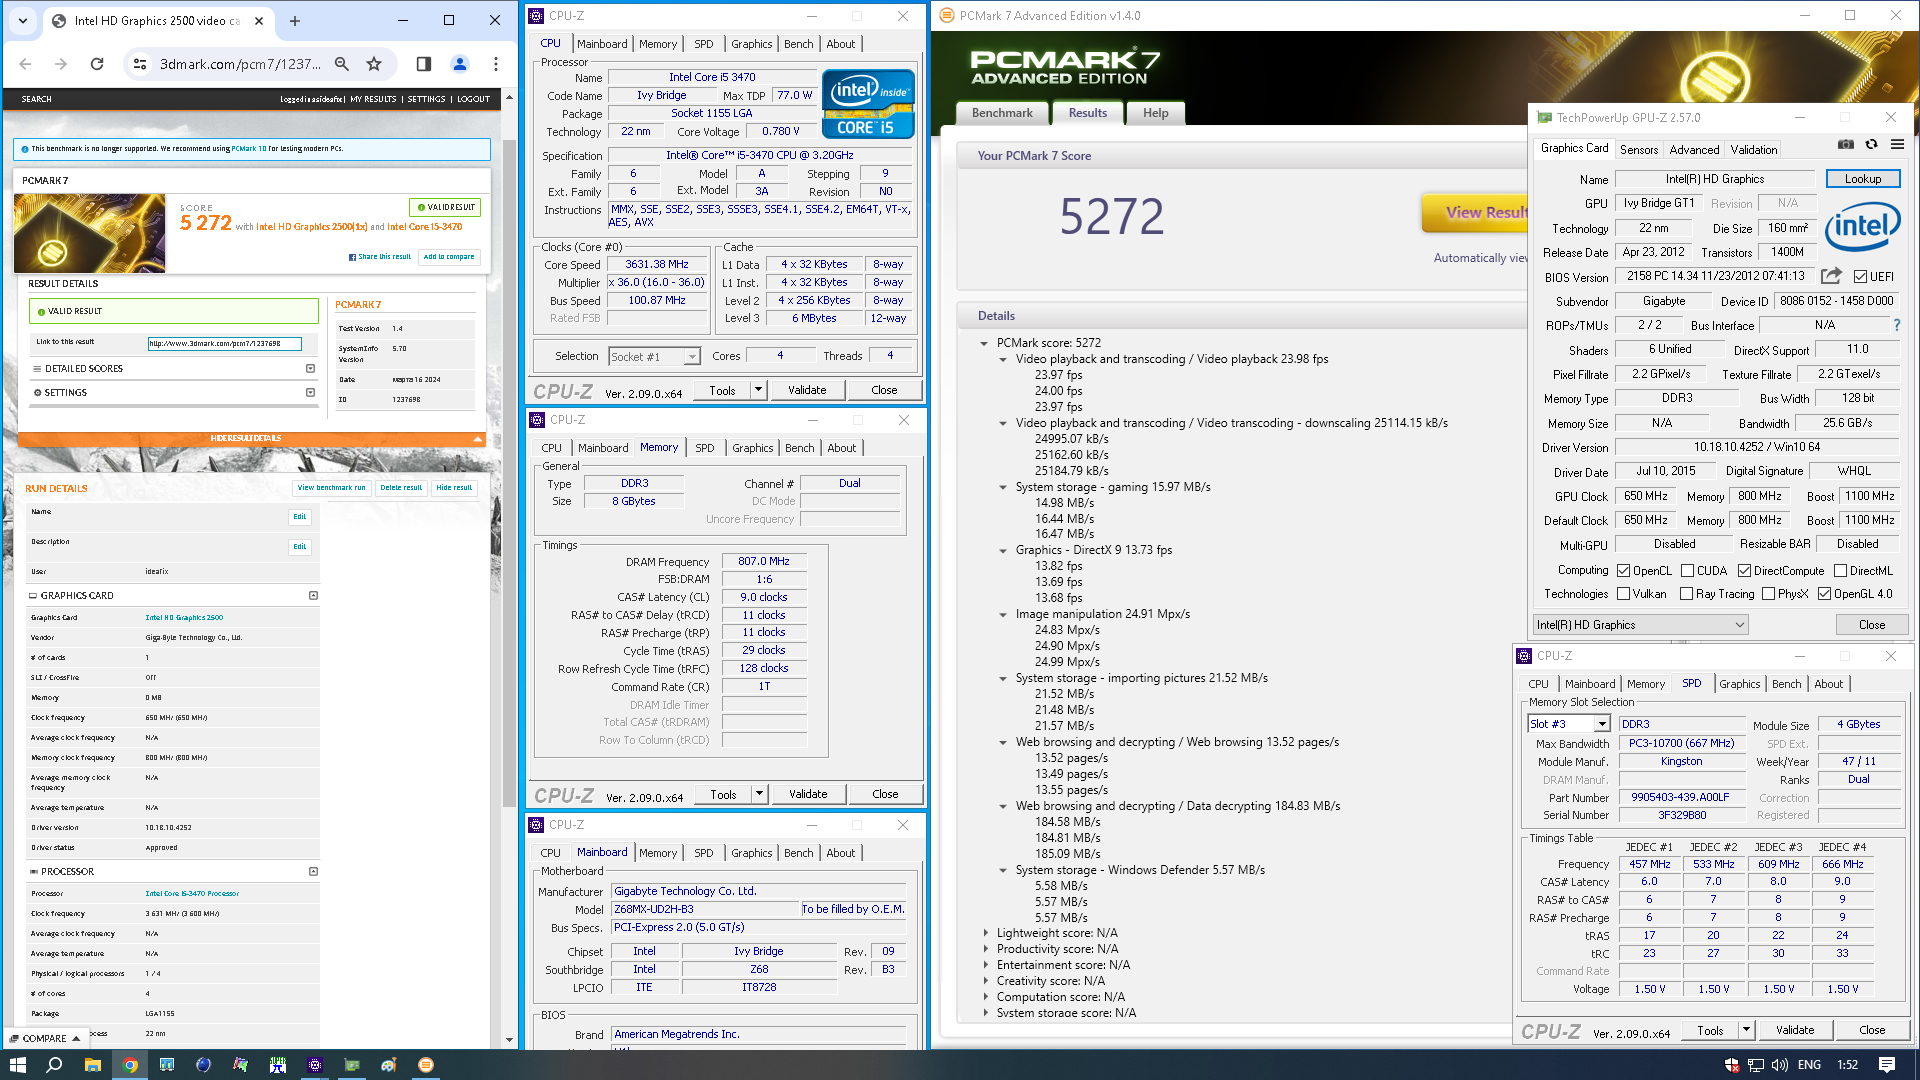1920x1080 pixels.
Task: Open Bench tab in CPU-Z CPU window
Action: click(798, 44)
